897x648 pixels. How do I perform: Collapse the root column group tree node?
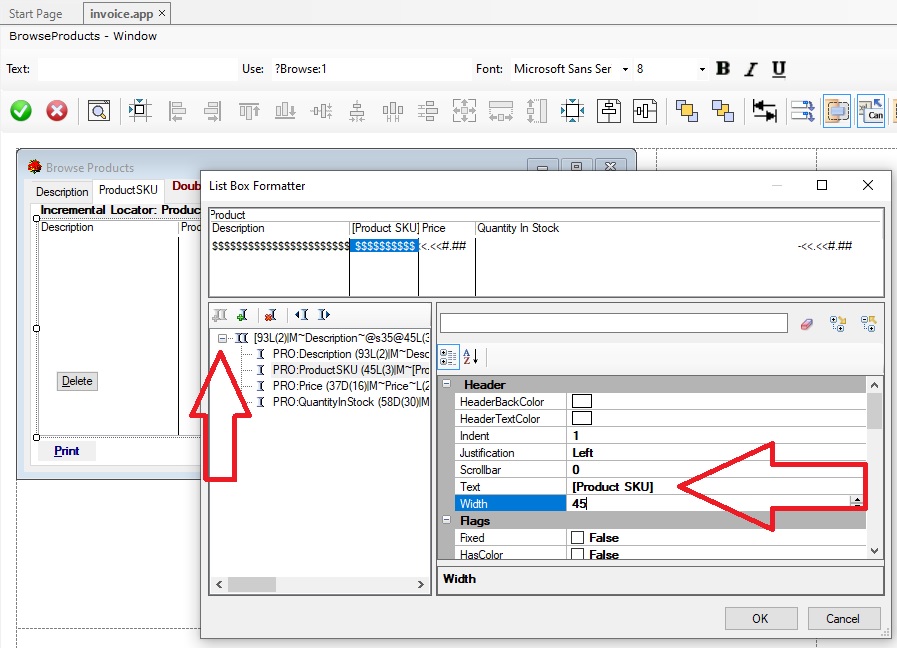(223, 339)
